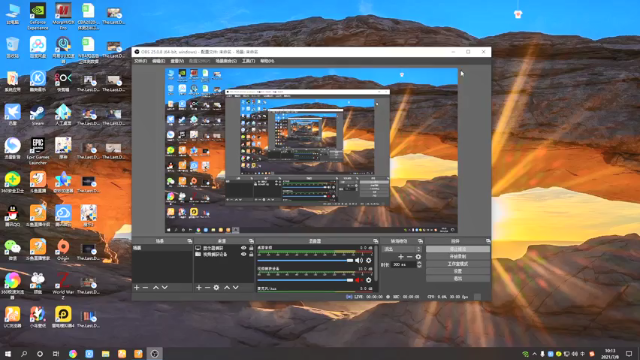This screenshot has width=640, height=360.
Task: Adjust the desktop audio volume slider
Action: [305, 260]
